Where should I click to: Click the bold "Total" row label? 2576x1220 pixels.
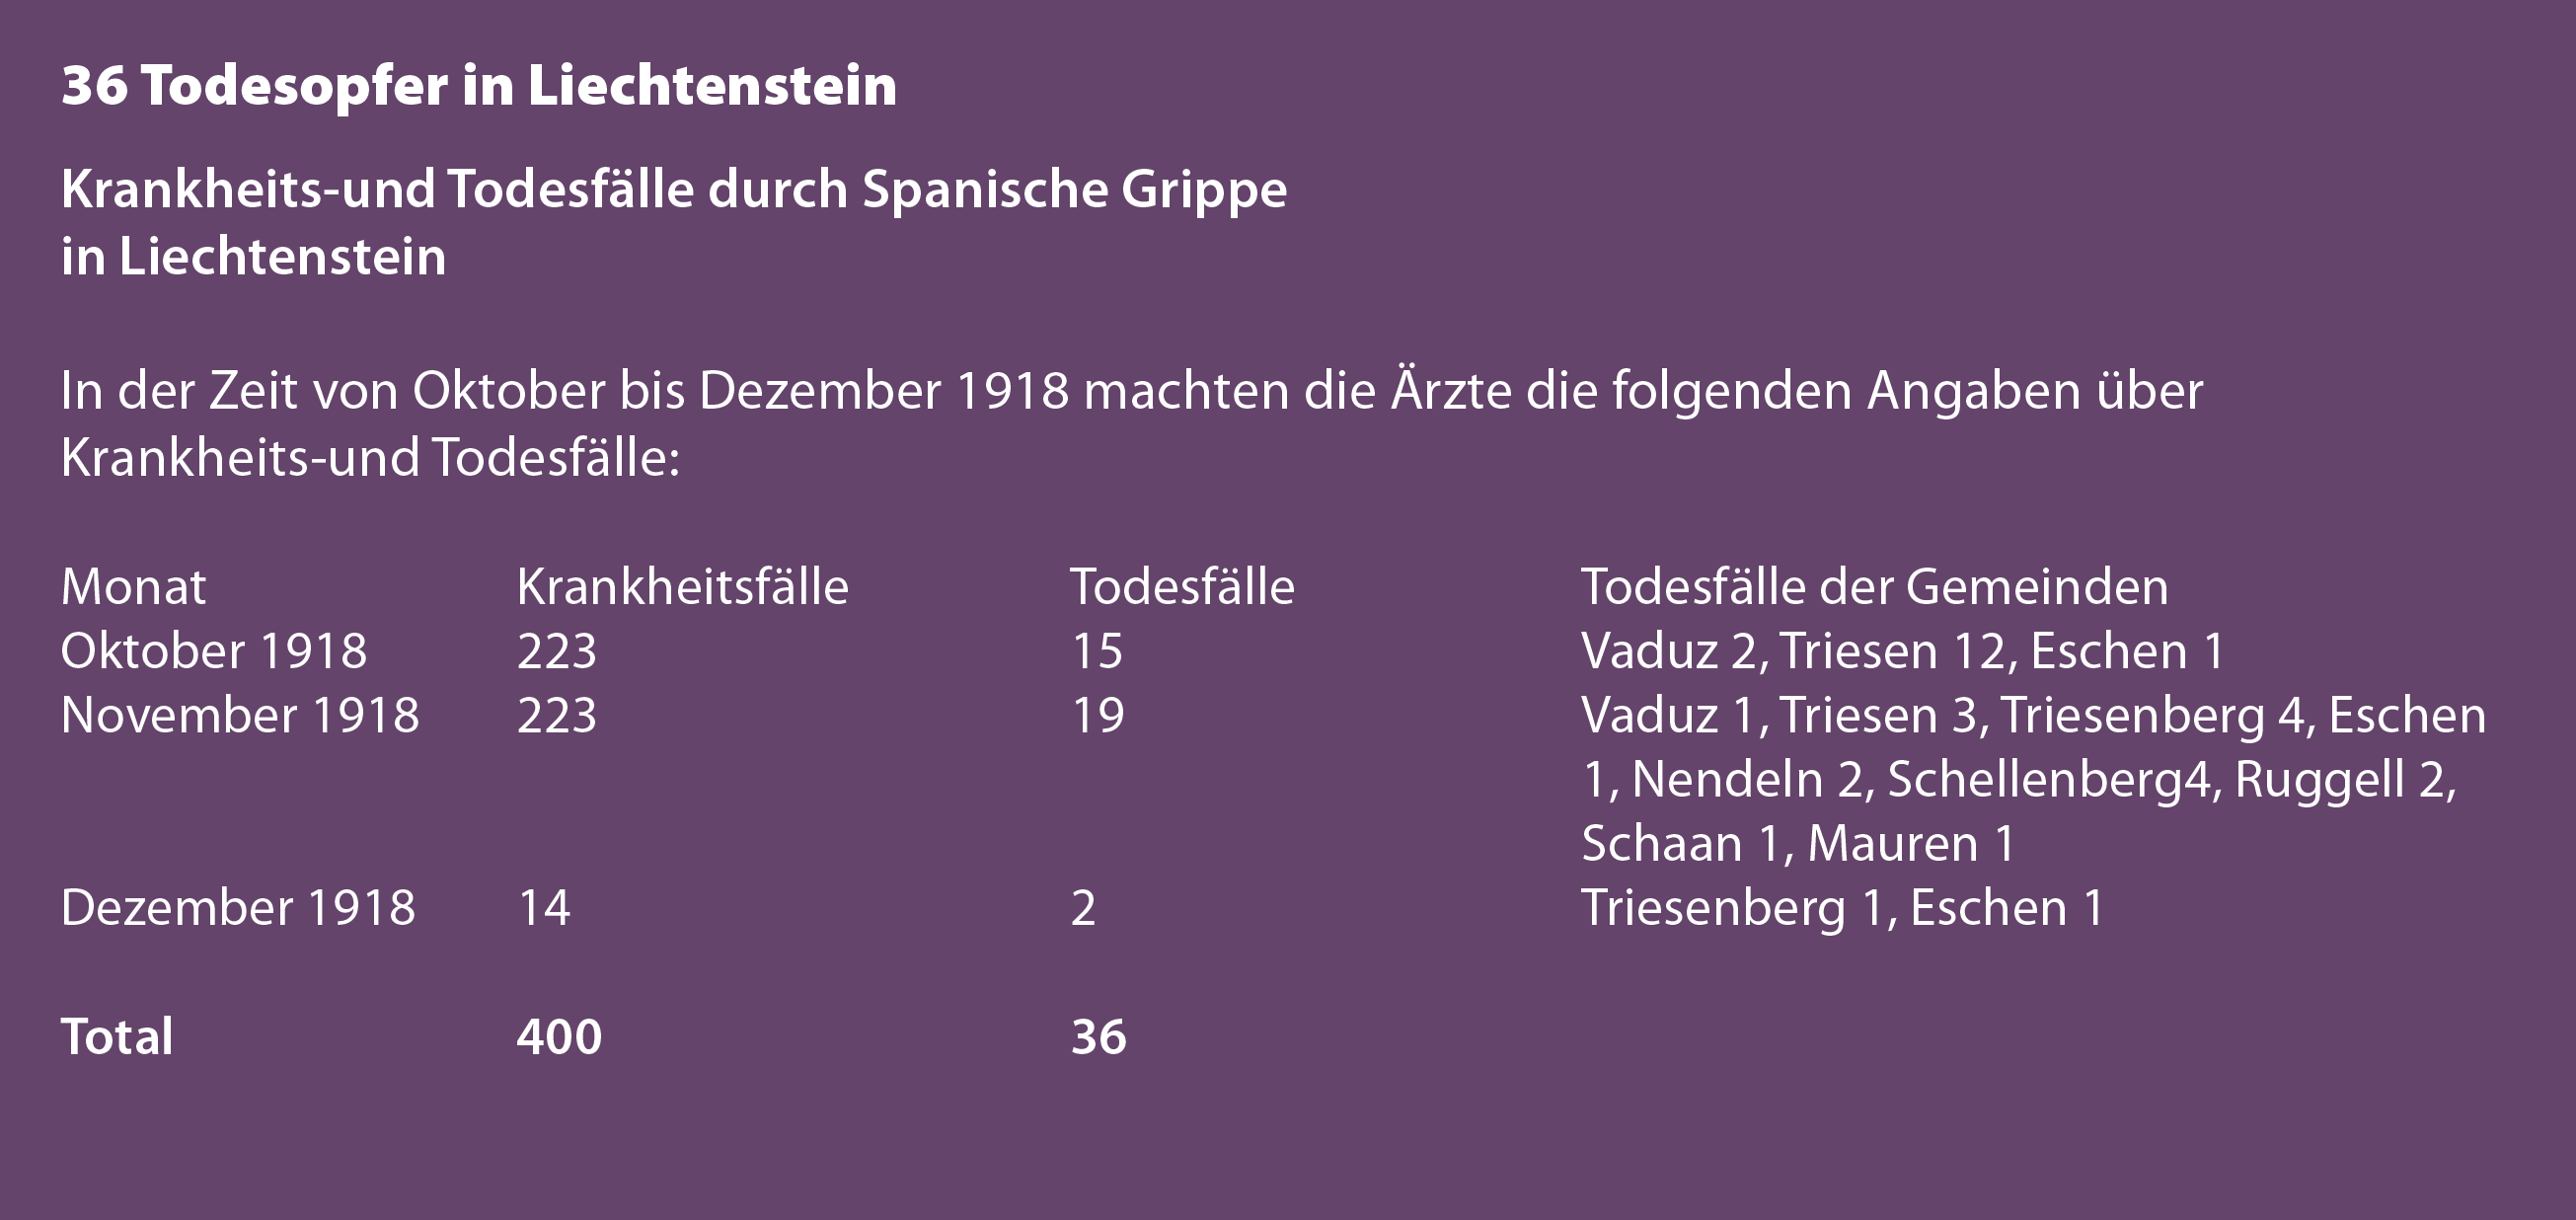pos(117,1037)
